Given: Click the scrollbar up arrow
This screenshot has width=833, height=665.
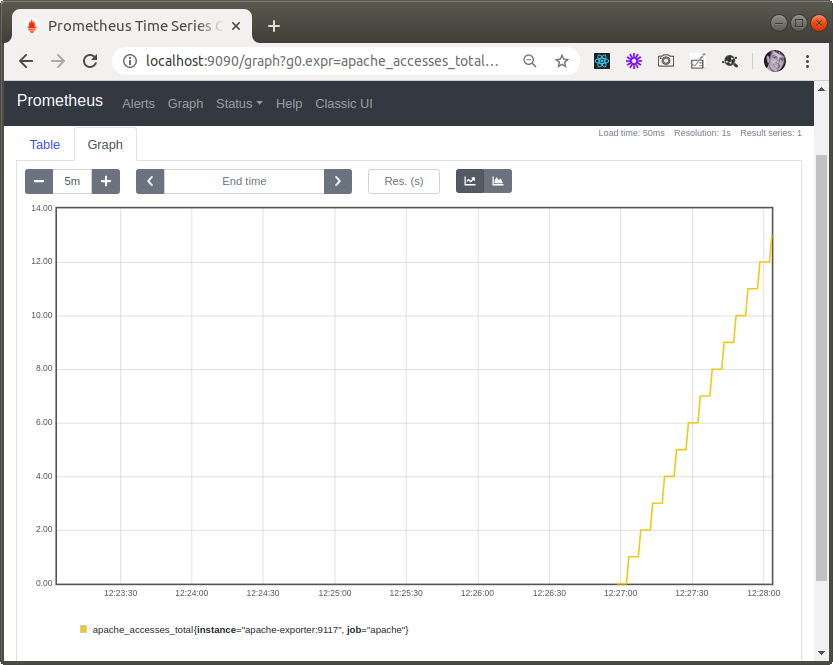Looking at the screenshot, I should point(821,89).
